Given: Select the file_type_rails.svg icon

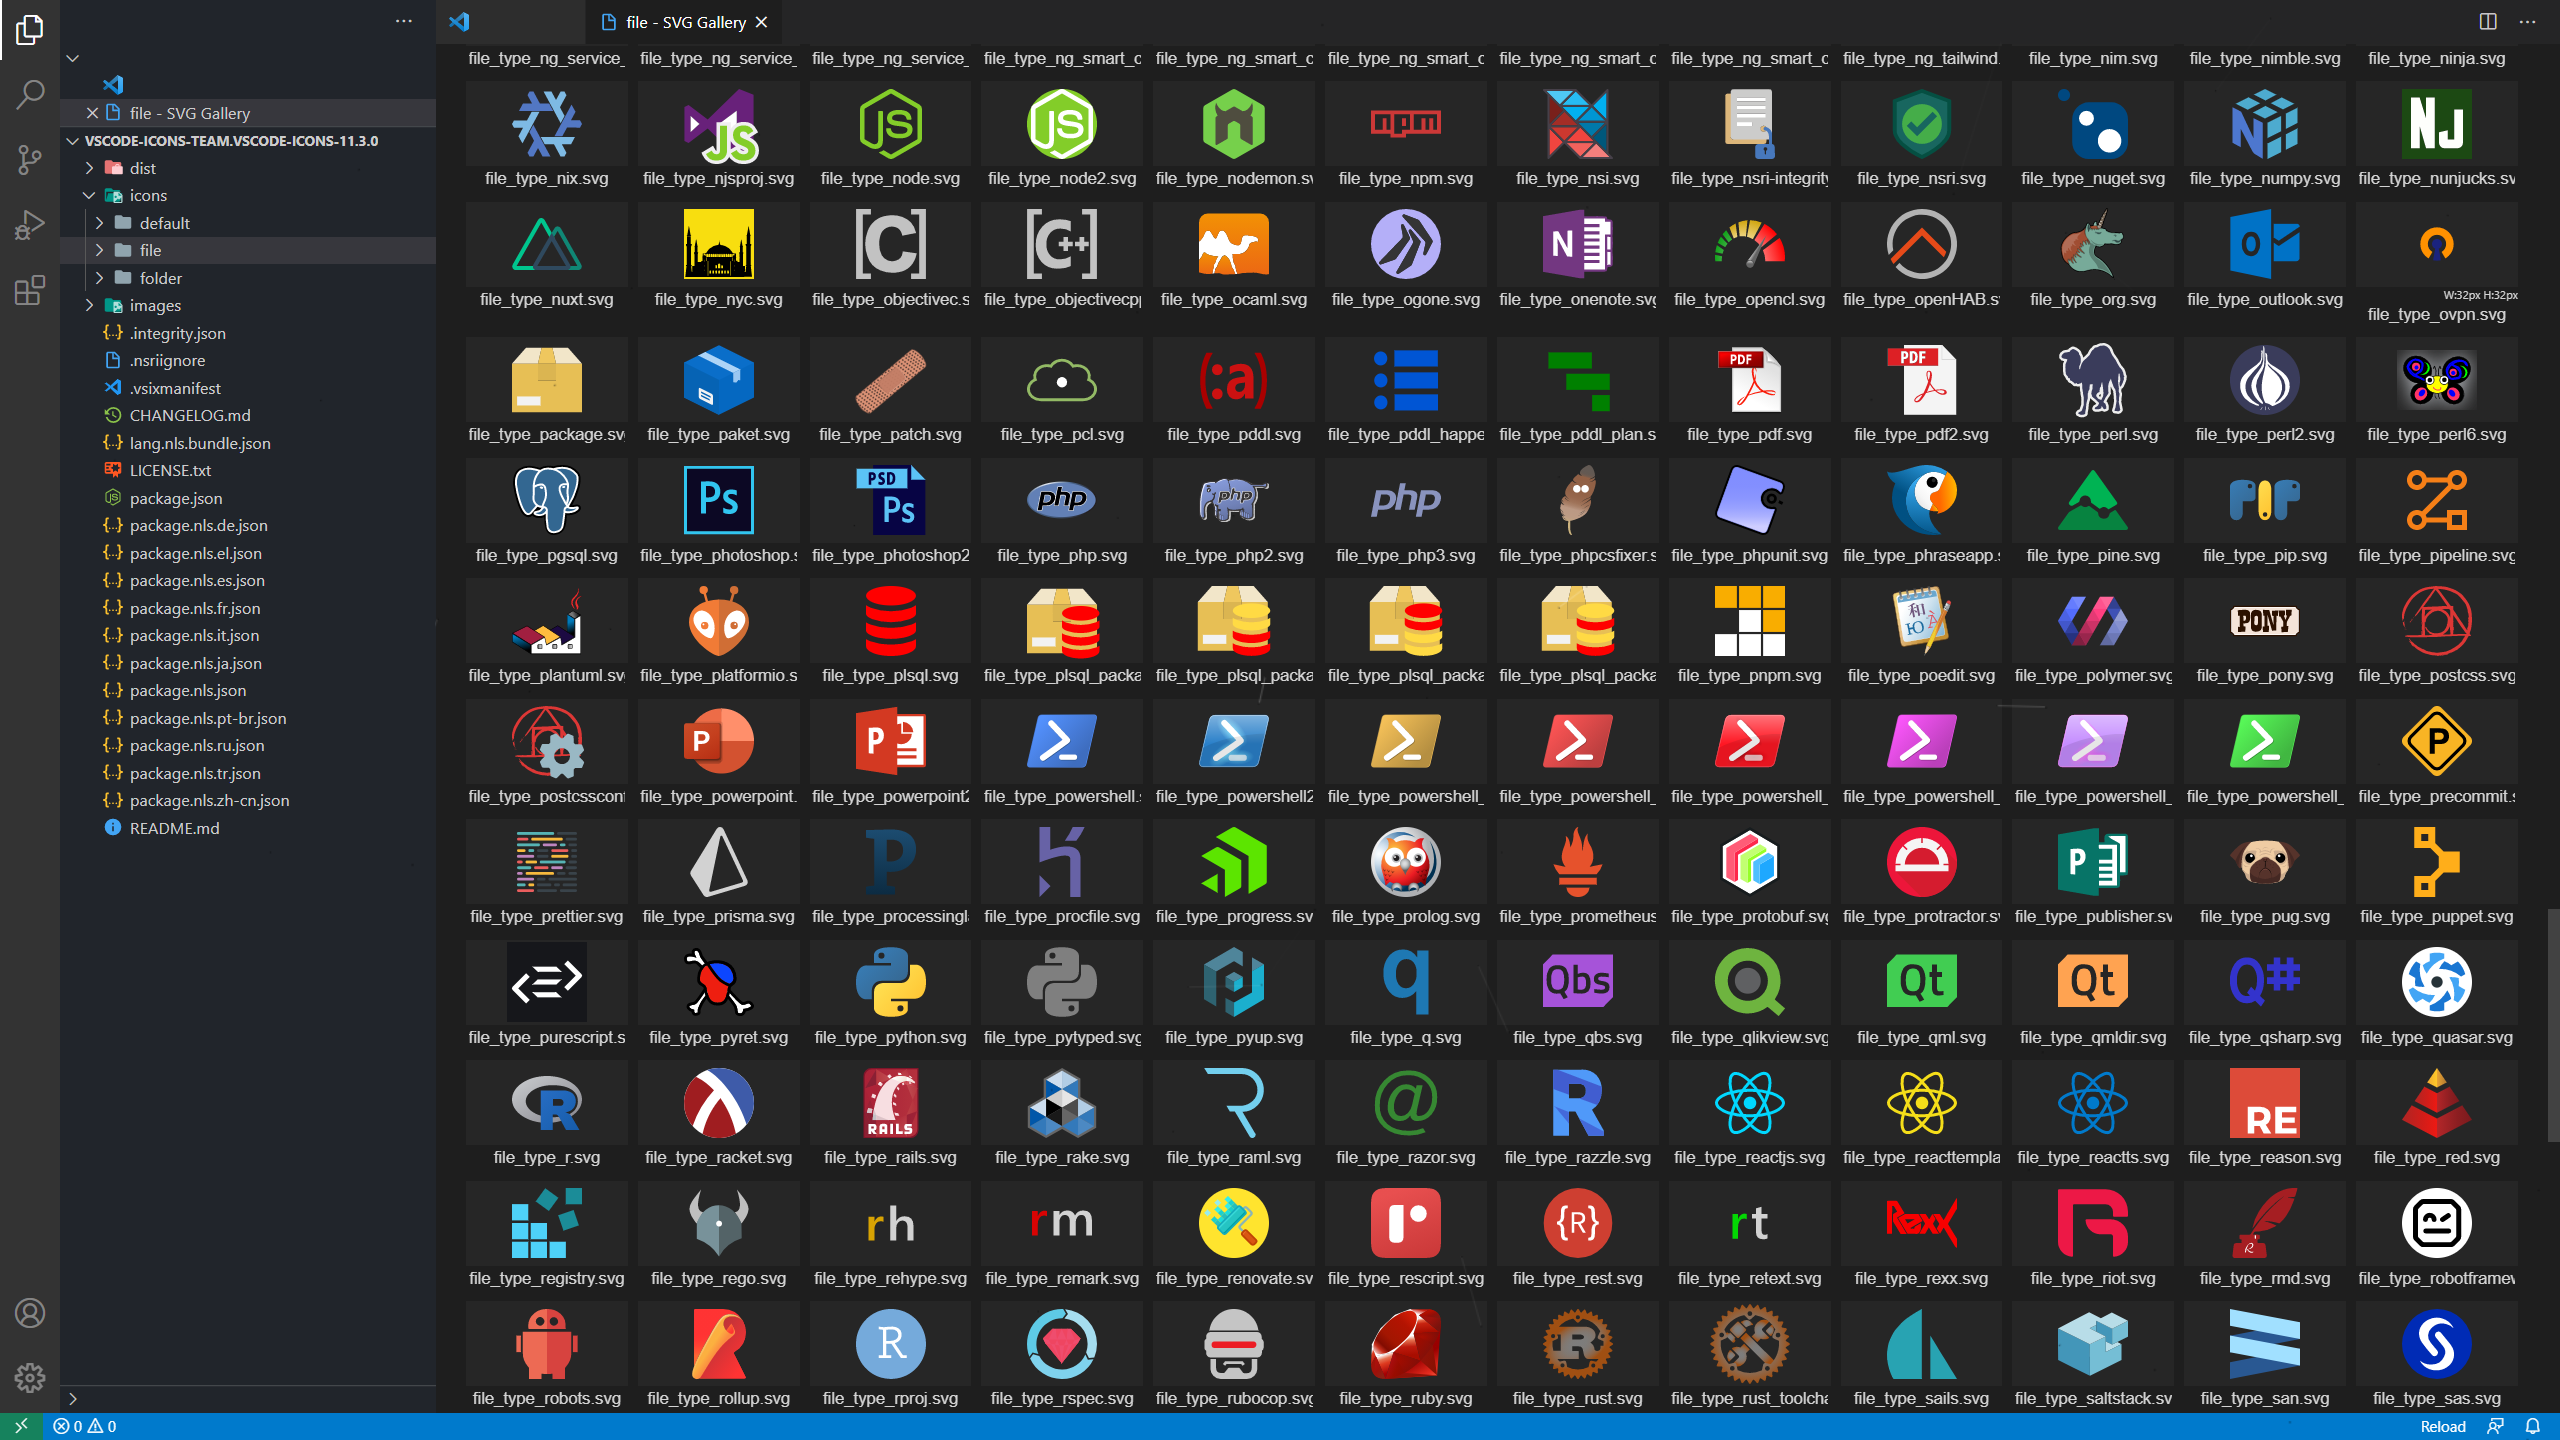Looking at the screenshot, I should click(x=890, y=1103).
